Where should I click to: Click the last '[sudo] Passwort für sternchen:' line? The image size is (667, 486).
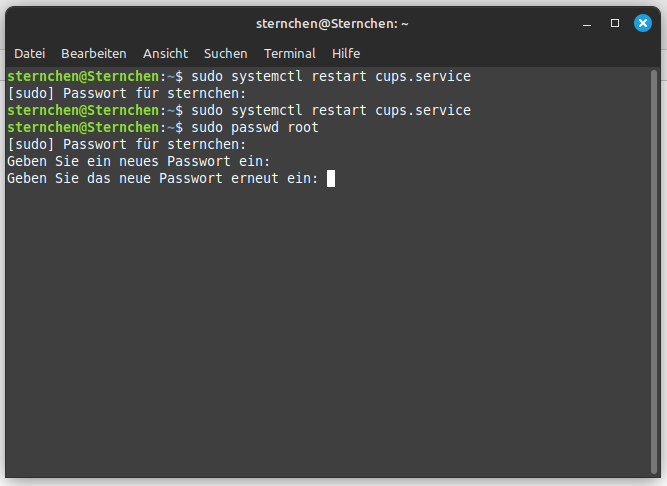126,144
